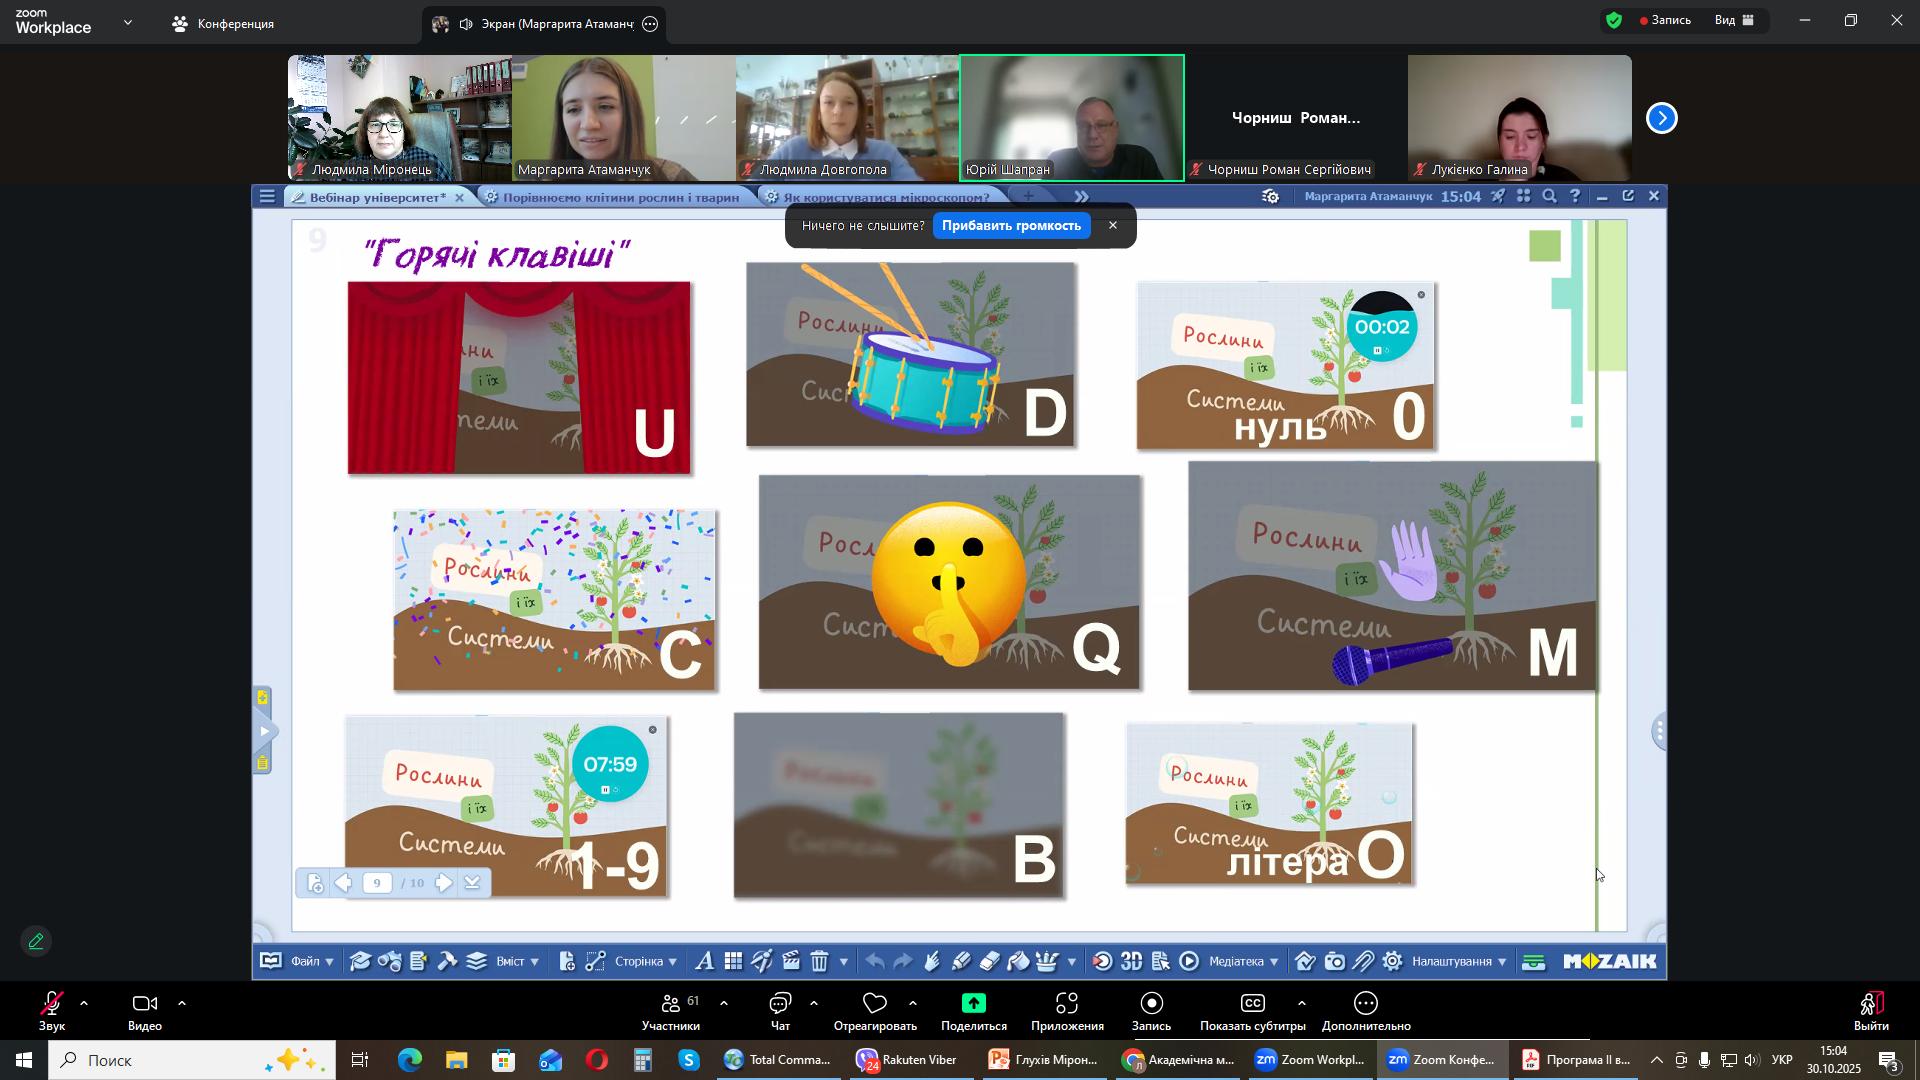
Task: Select the text tool letter A icon
Action: tap(704, 962)
